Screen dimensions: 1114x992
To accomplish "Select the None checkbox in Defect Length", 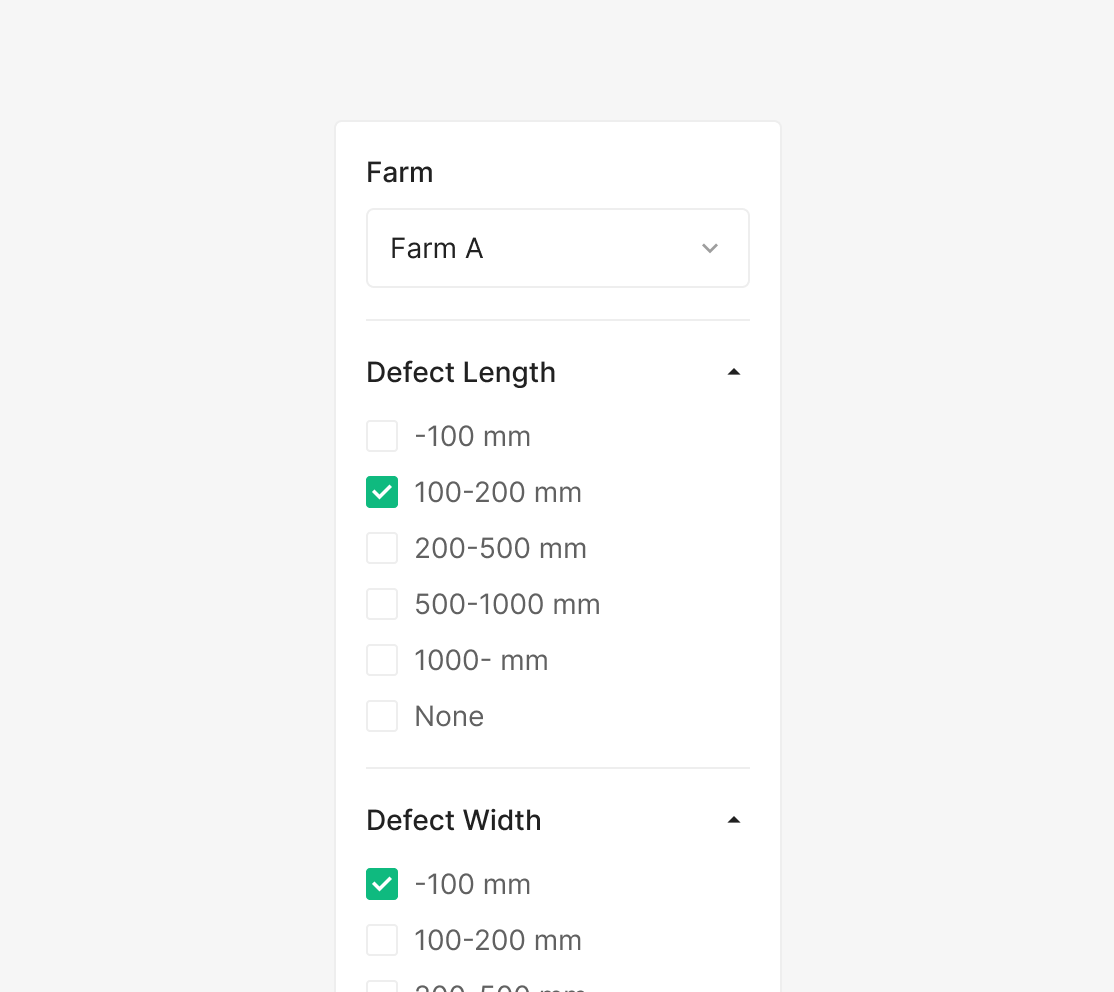I will point(382,716).
